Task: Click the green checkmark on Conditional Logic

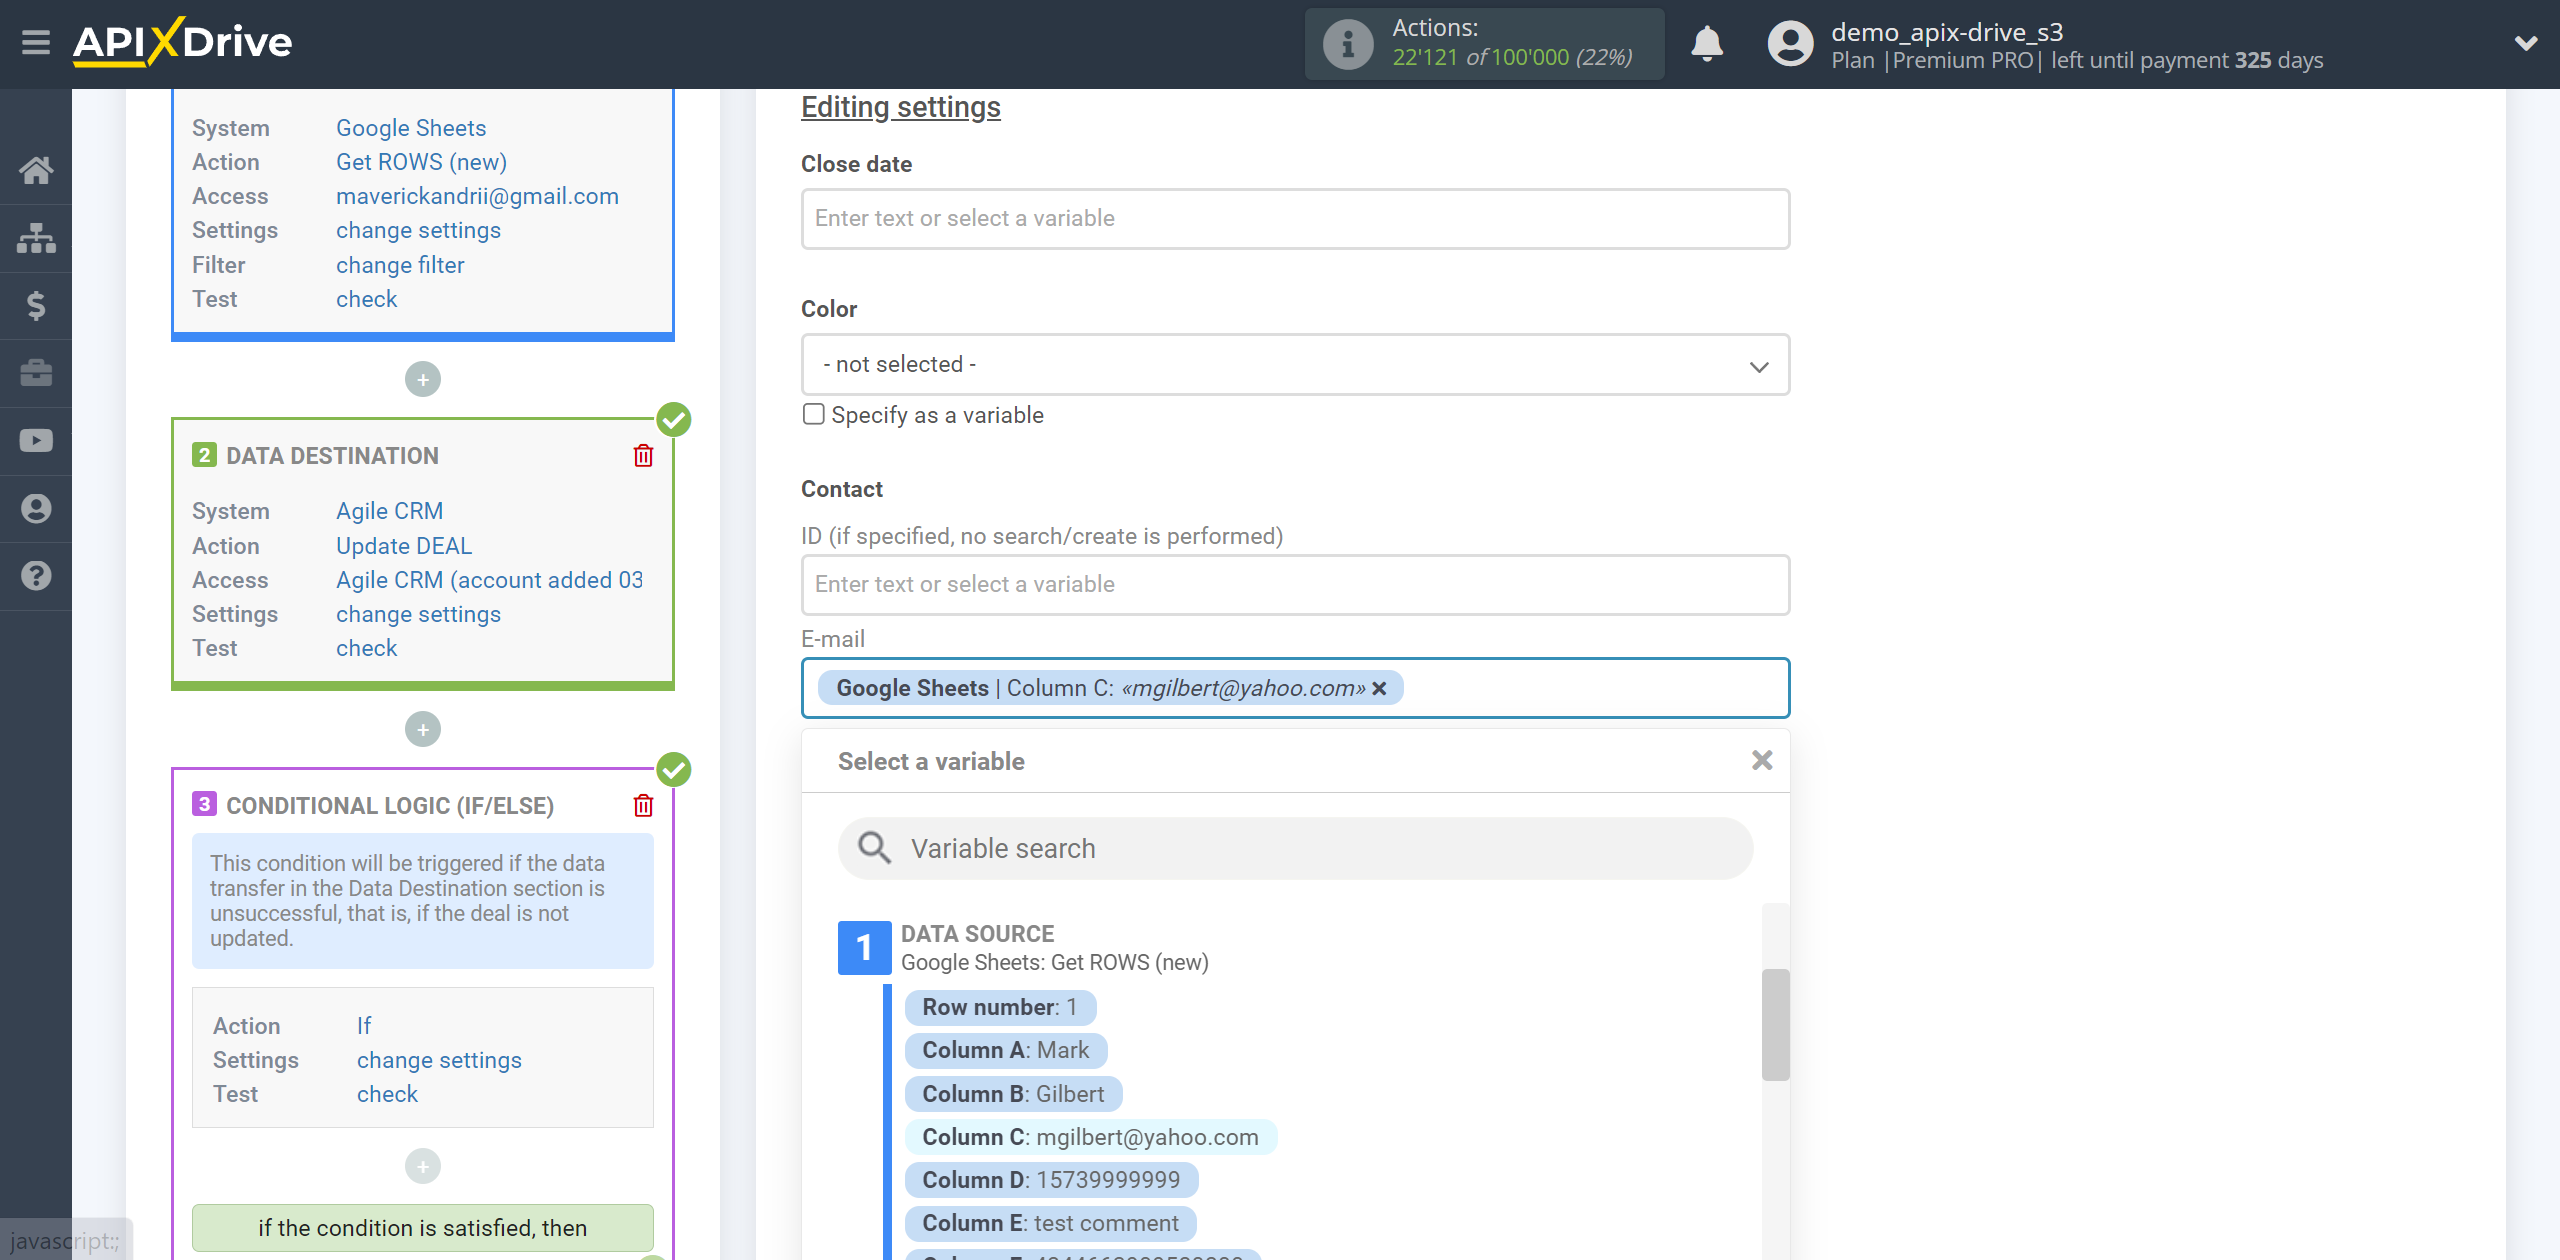Action: 674,770
